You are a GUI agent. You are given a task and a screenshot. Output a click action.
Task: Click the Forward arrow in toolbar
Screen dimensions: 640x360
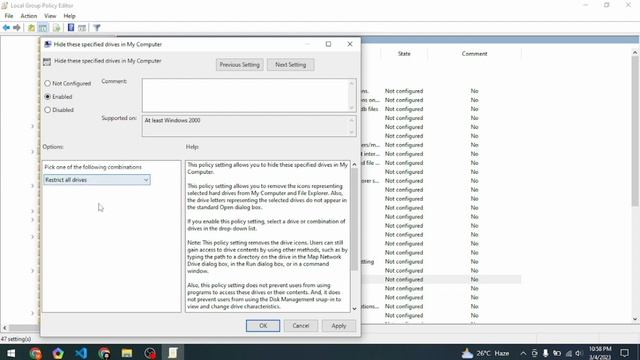click(17, 28)
